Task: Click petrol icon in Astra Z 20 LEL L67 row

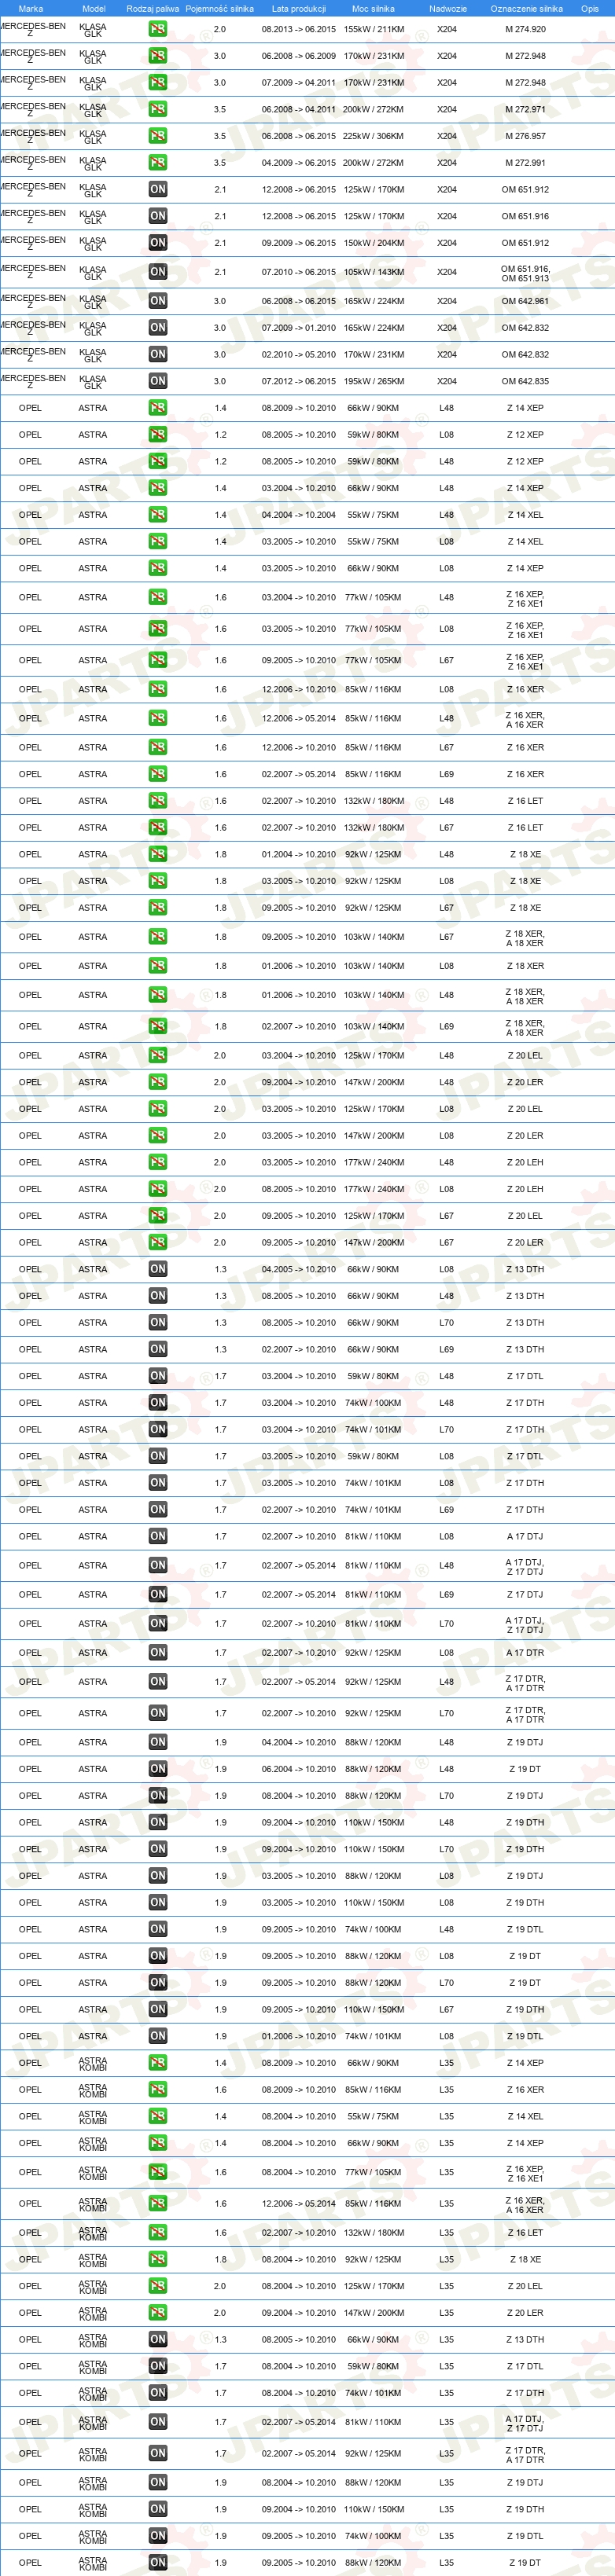Action: (x=158, y=1216)
